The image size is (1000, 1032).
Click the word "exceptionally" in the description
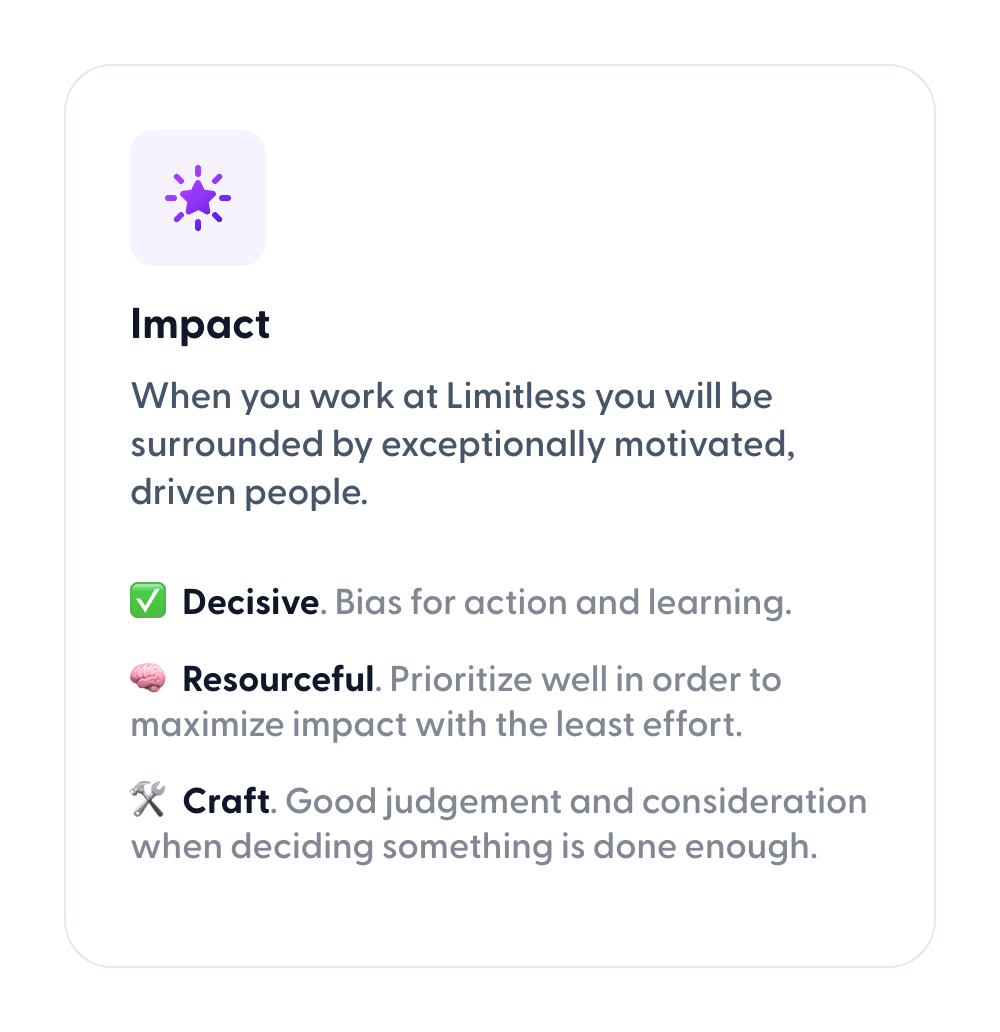click(x=493, y=445)
